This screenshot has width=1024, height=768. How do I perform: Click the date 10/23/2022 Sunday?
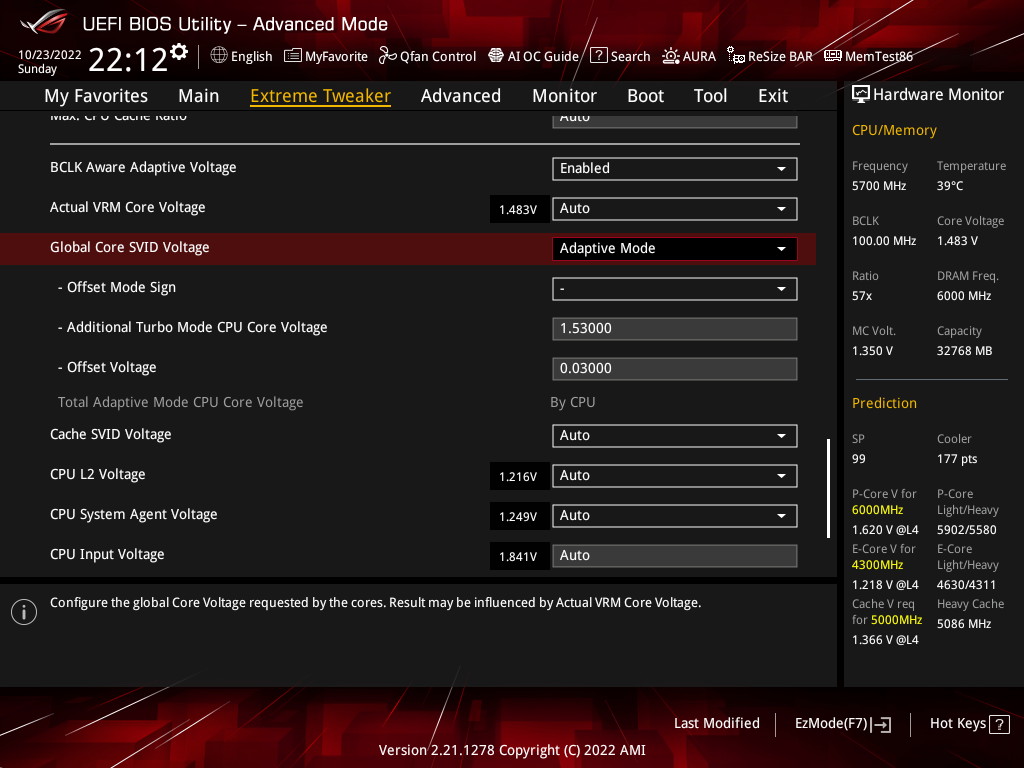[50, 61]
